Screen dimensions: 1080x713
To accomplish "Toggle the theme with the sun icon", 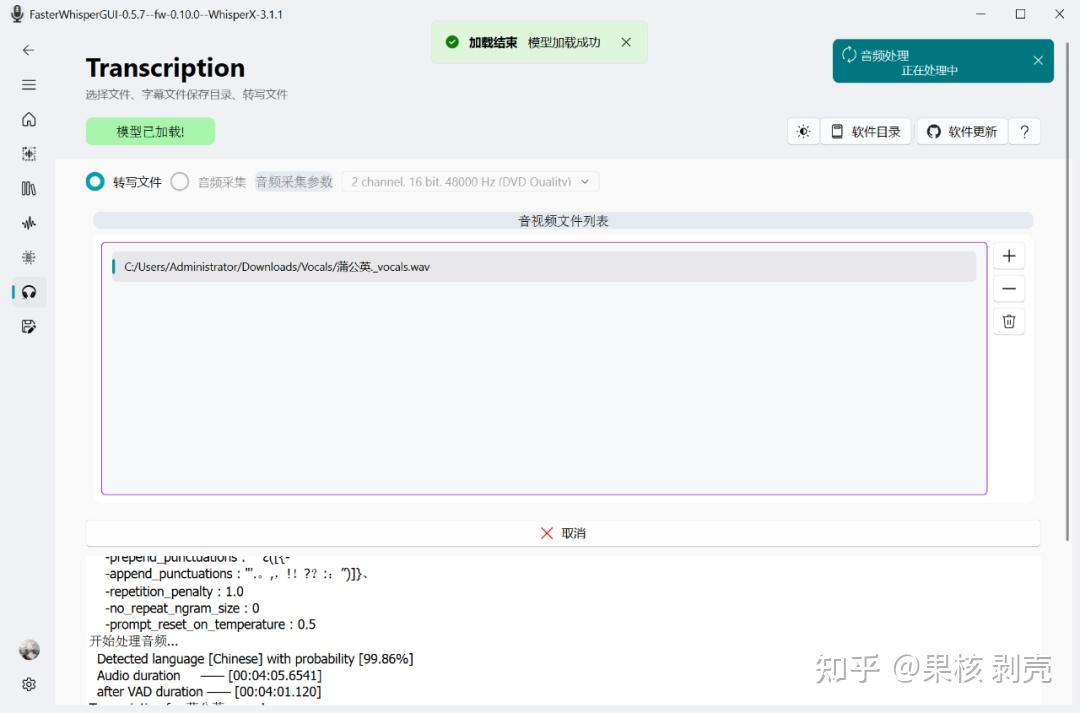I will point(803,131).
